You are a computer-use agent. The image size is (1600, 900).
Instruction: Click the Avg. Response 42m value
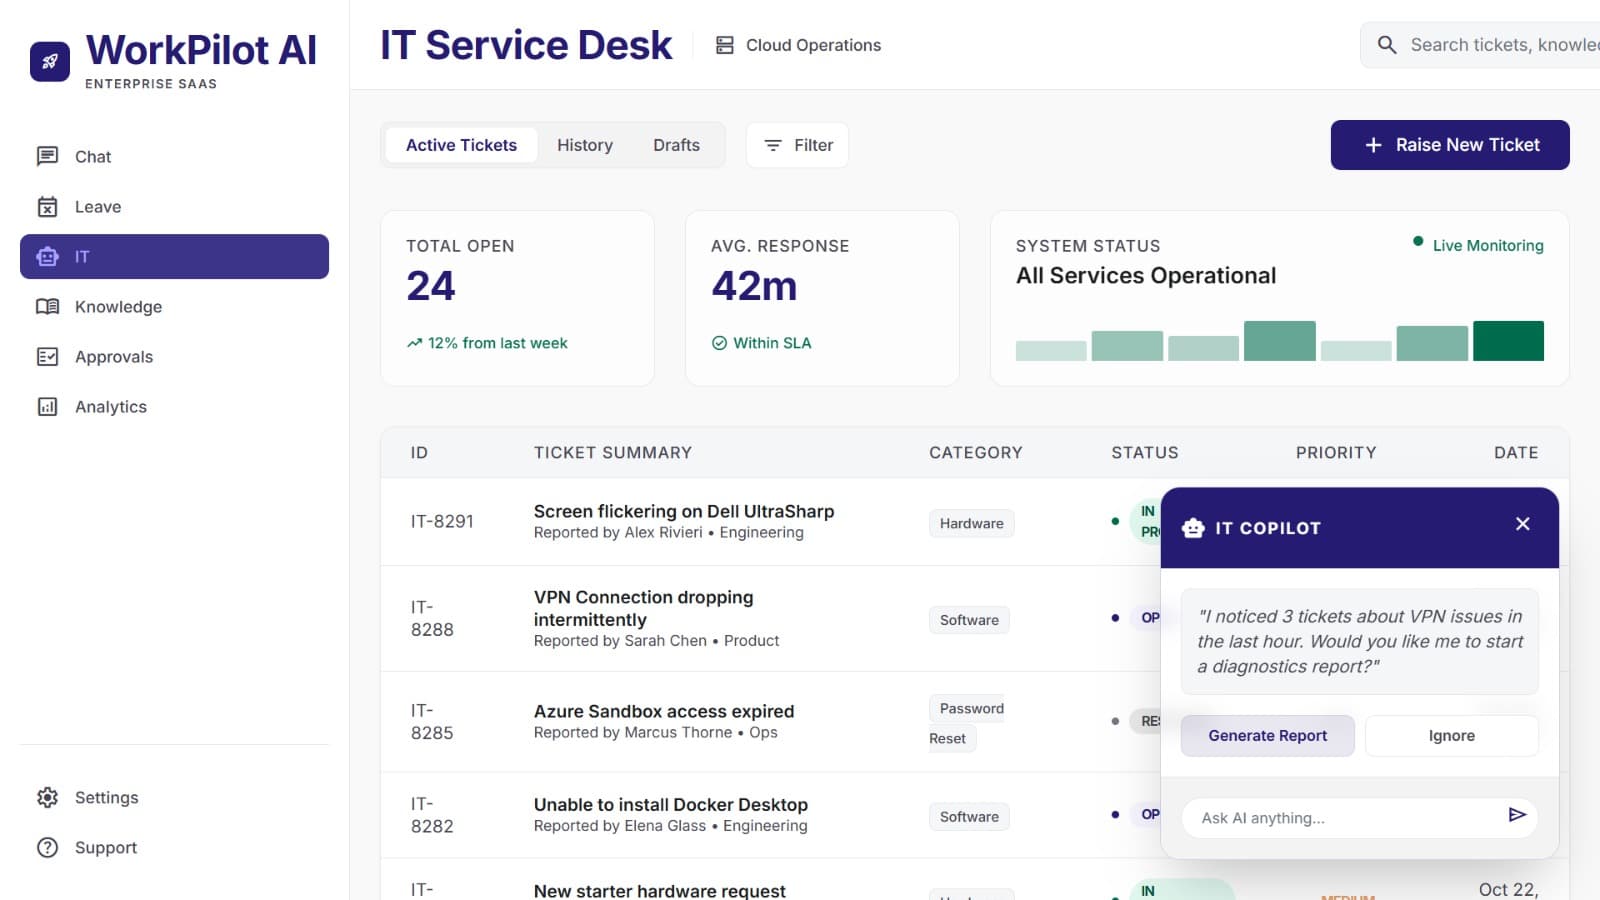click(x=754, y=286)
